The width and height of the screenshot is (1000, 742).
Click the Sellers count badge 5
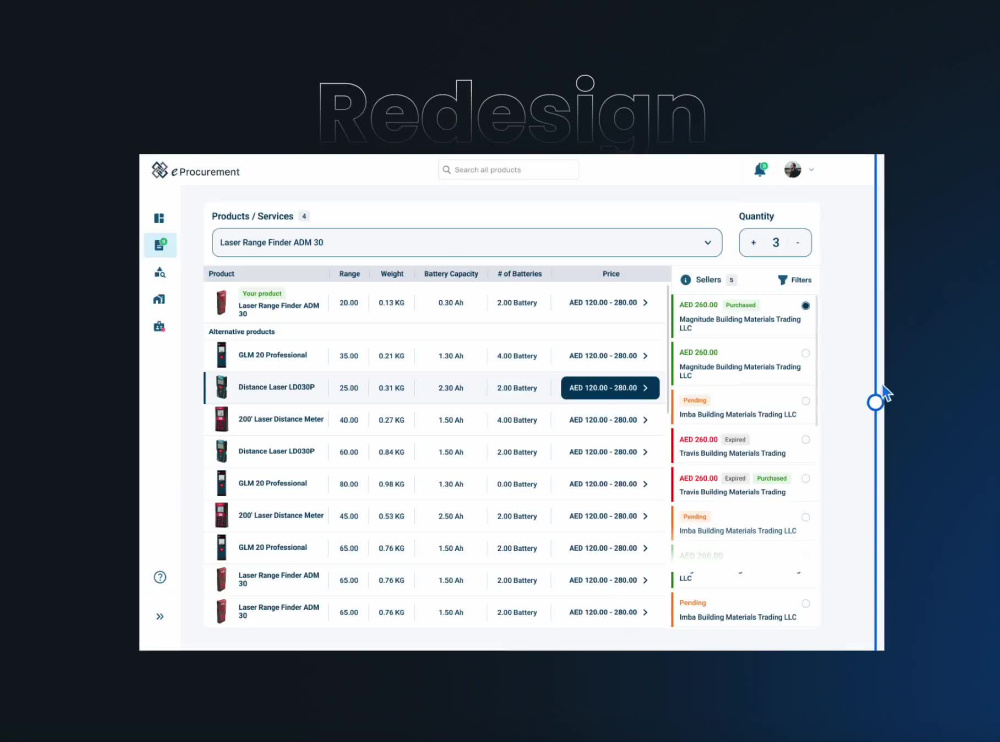(x=732, y=280)
